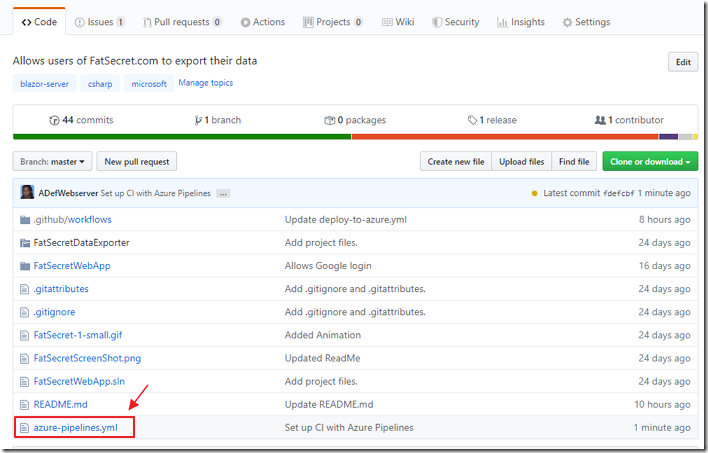The height and width of the screenshot is (453, 708).
Task: Open Clone or download dropdown
Action: pos(650,161)
